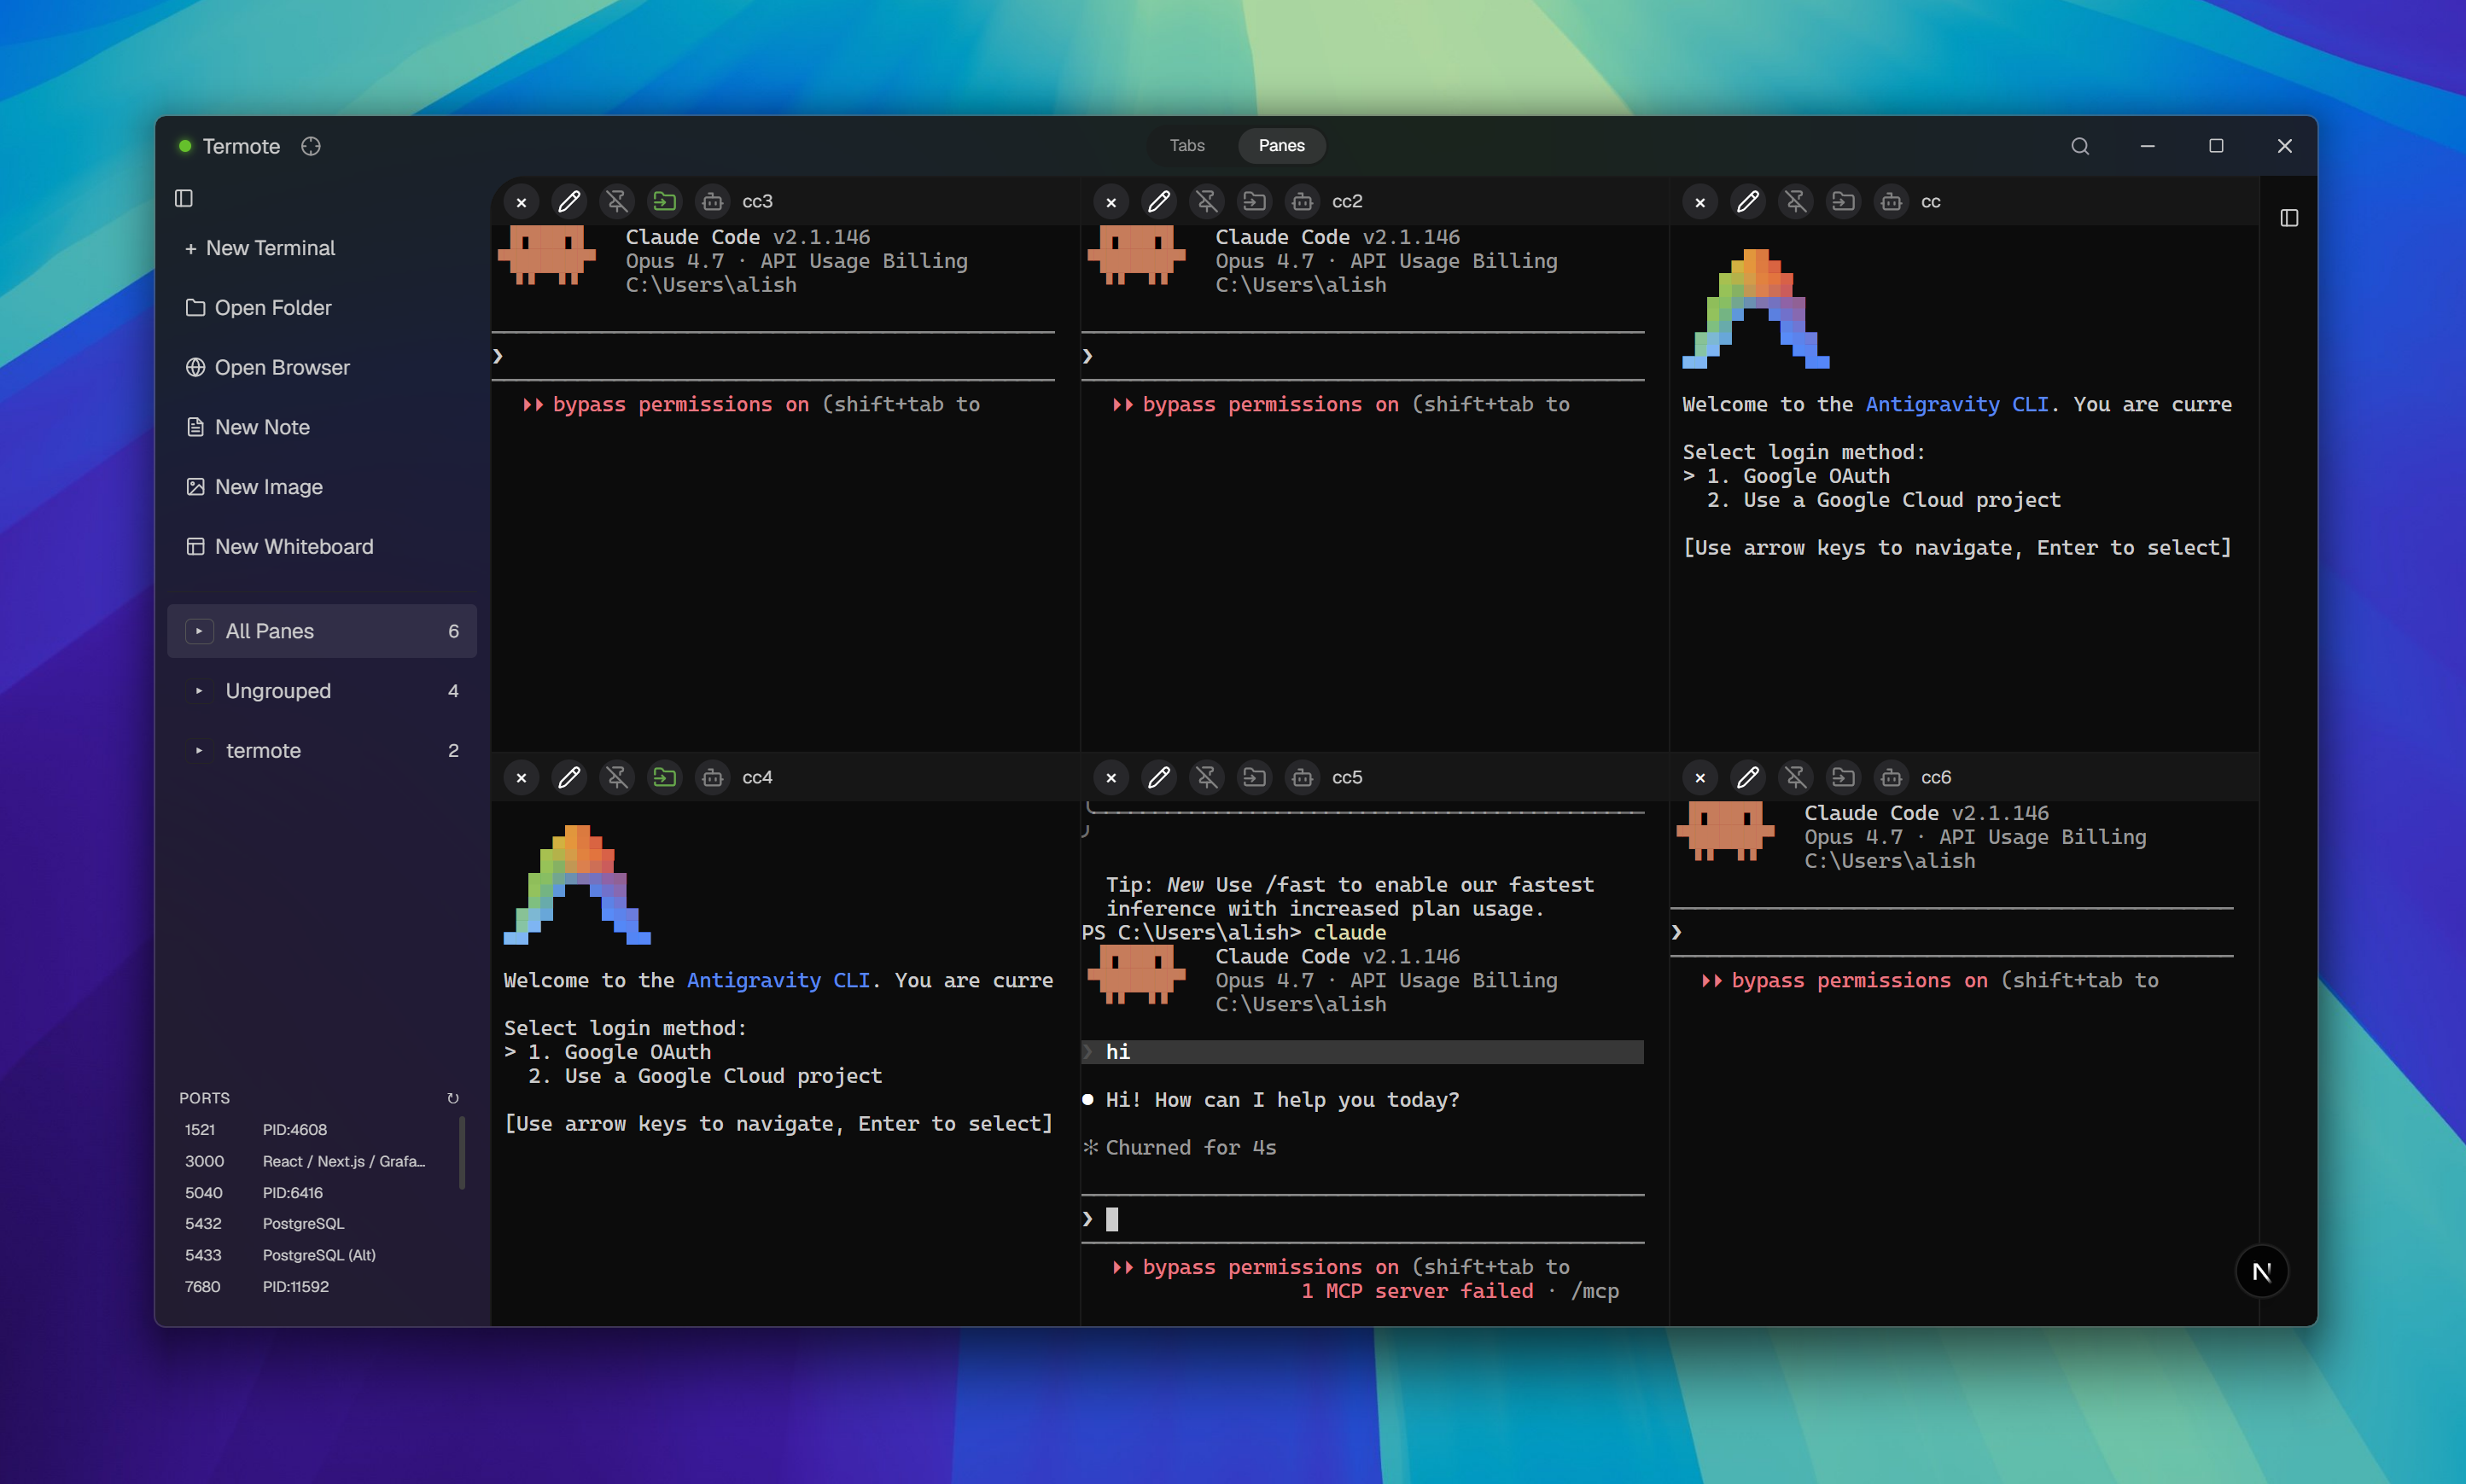Image resolution: width=2466 pixels, height=1484 pixels.
Task: Click the robot agent icon on cc3
Action: (713, 202)
